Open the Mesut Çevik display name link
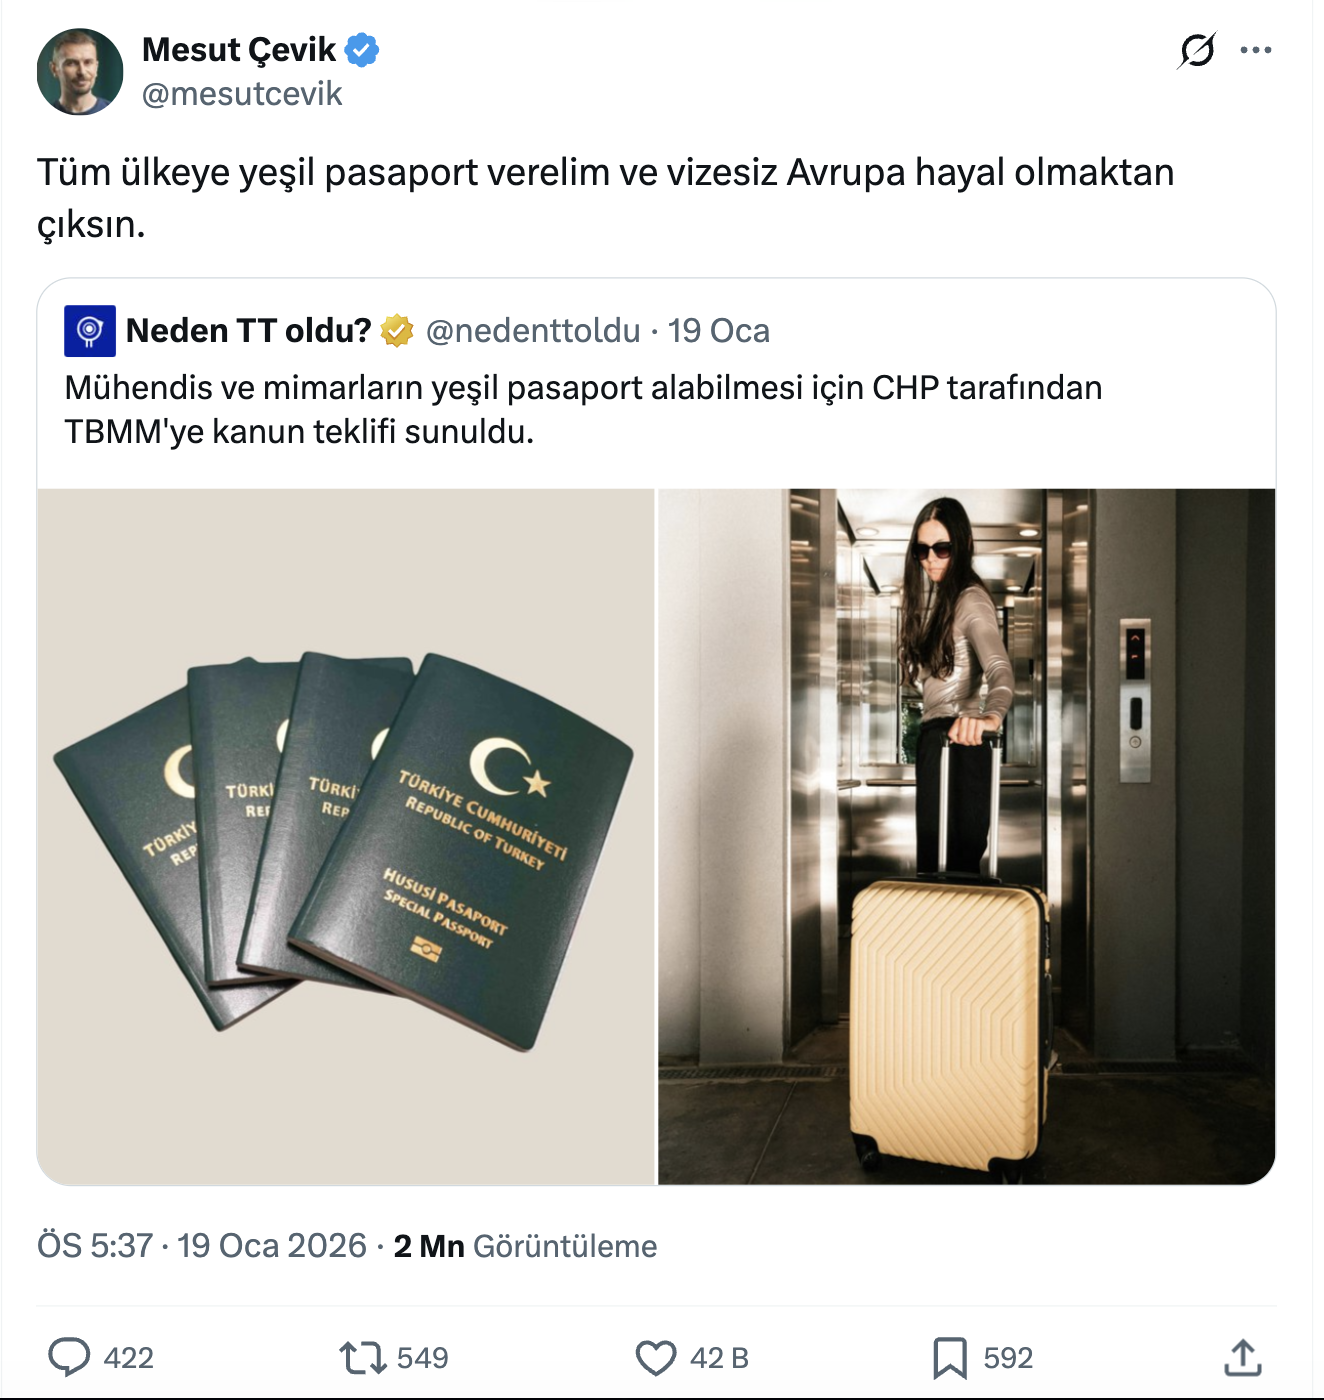This screenshot has width=1324, height=1400. point(239,49)
